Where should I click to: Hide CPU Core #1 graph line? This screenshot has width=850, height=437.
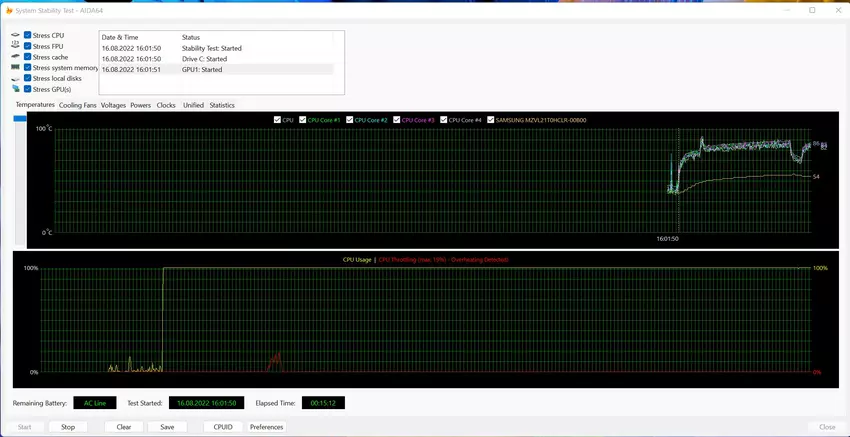[x=303, y=120]
